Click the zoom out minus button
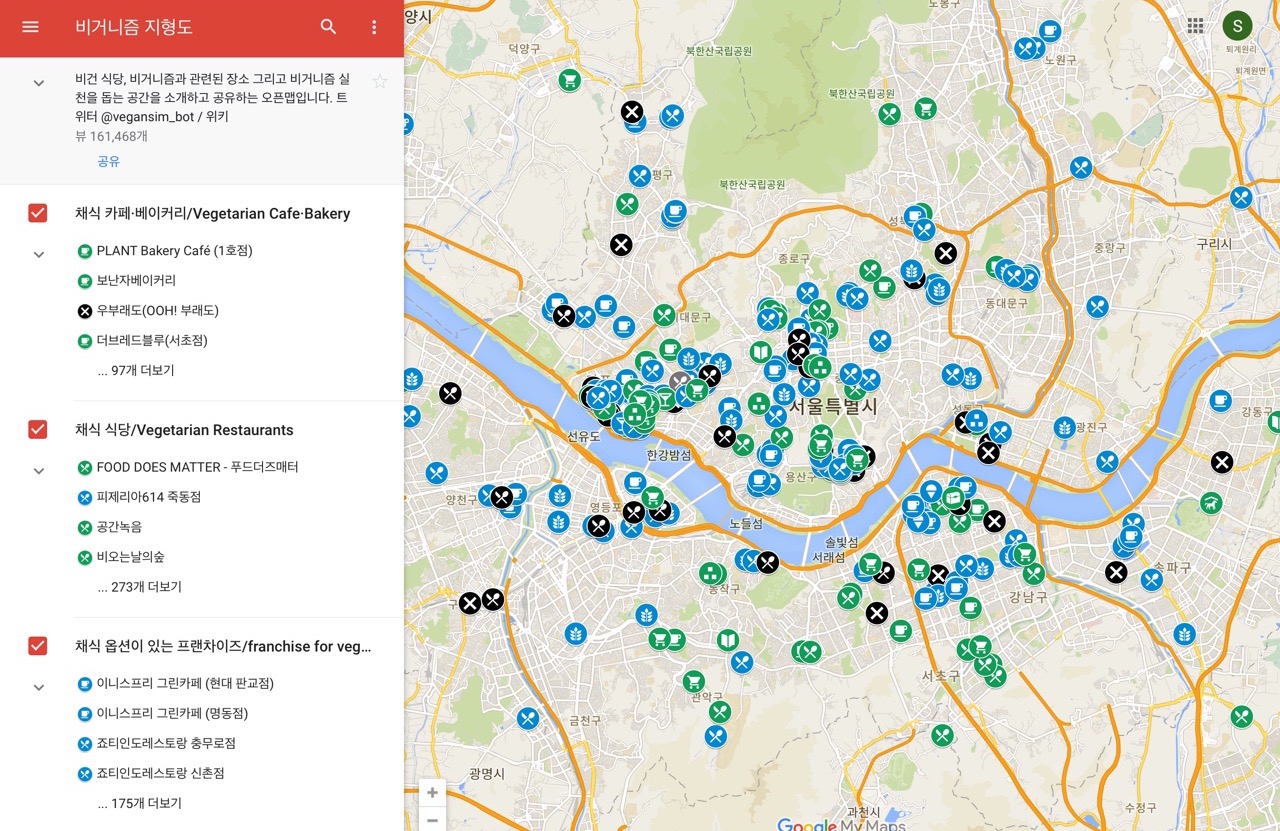 (x=432, y=820)
